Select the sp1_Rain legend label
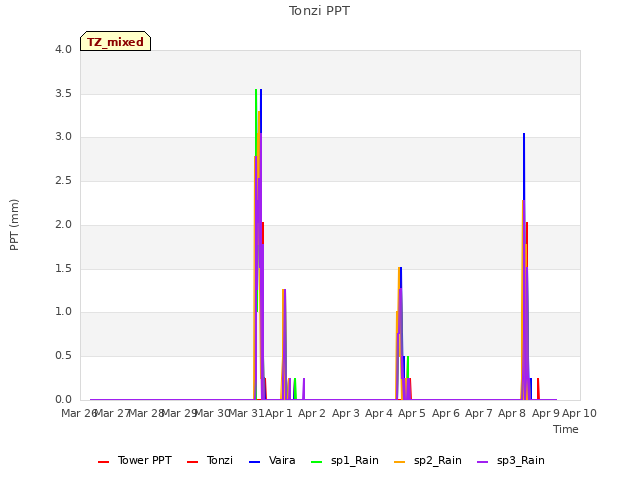640x480 pixels. click(x=355, y=460)
